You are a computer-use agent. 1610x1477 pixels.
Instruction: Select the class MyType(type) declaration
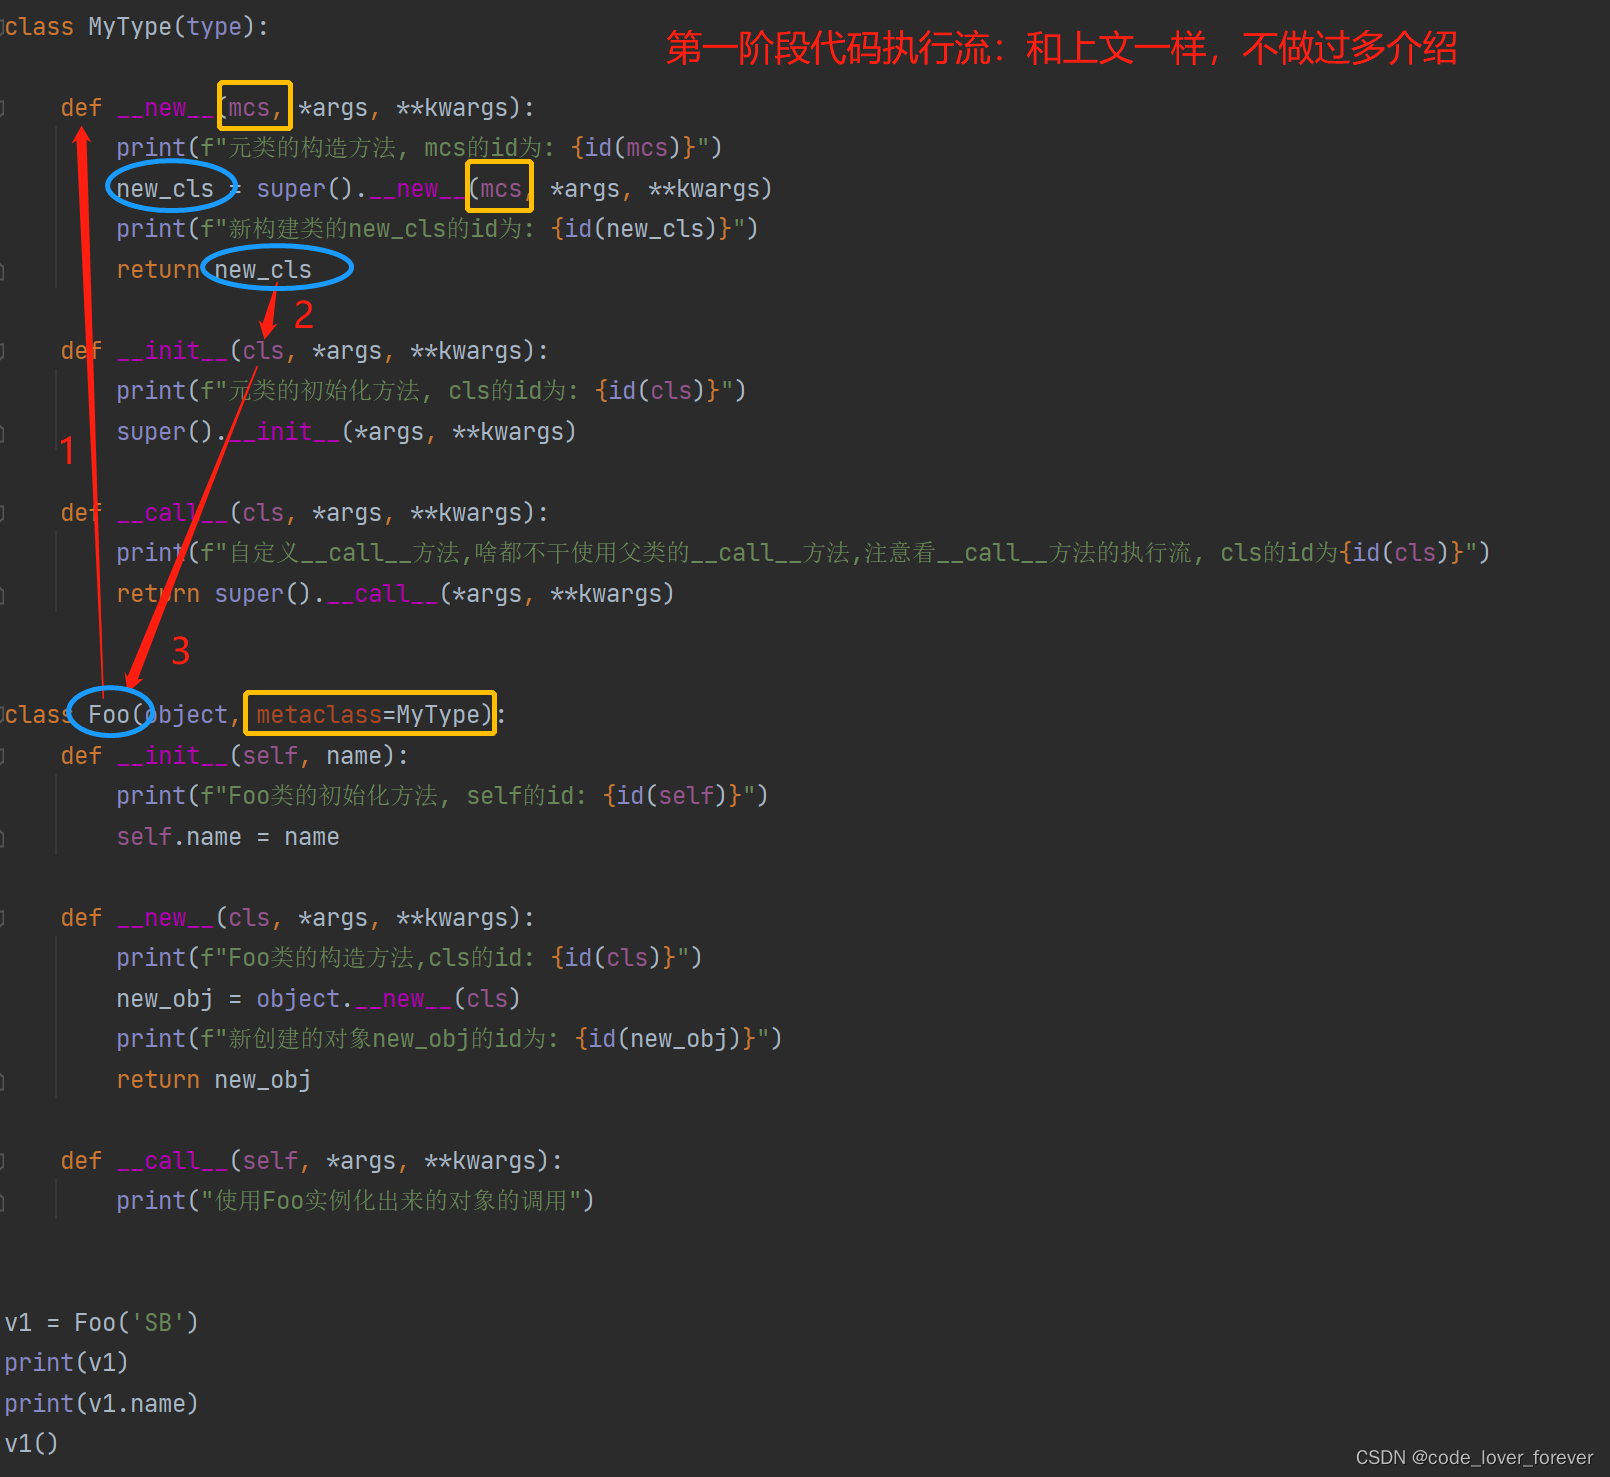click(130, 27)
